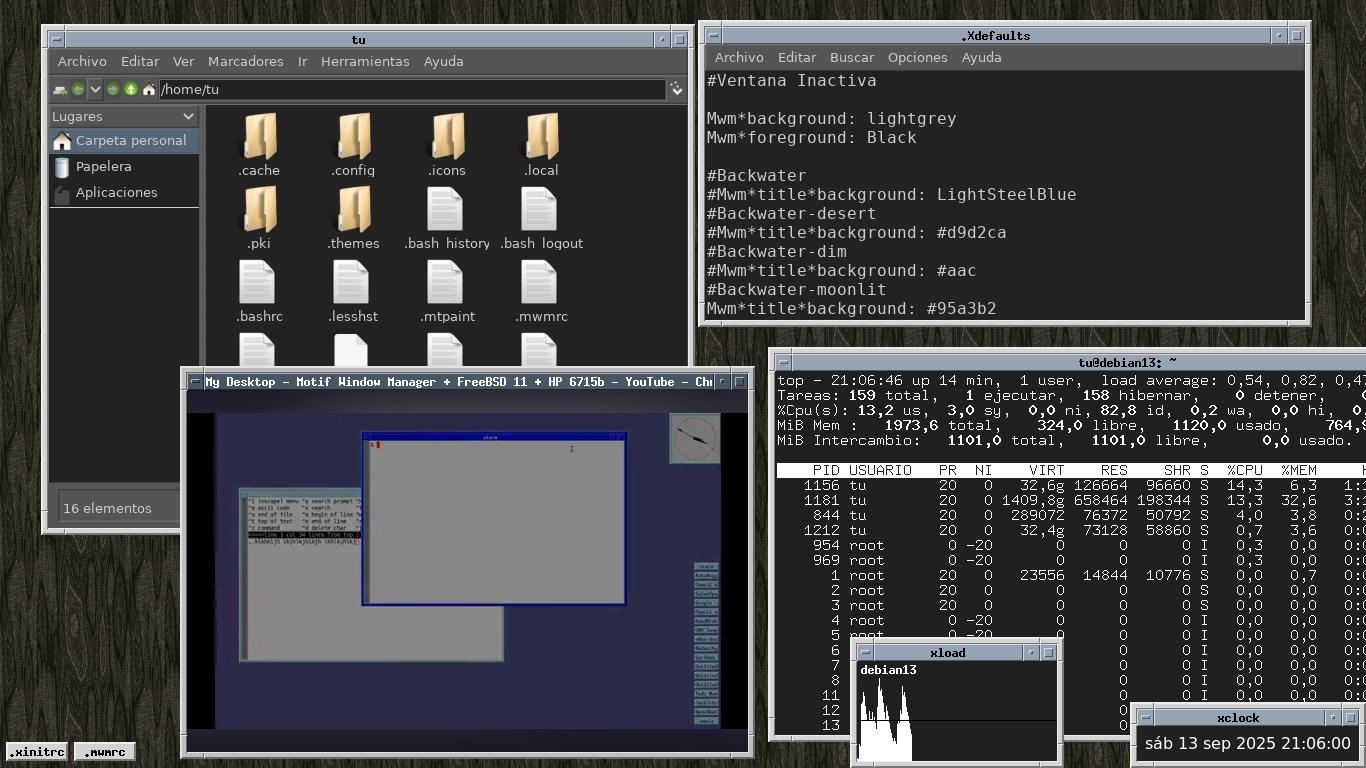1366x768 pixels.
Task: Select the .pki folder icon
Action: [x=259, y=210]
